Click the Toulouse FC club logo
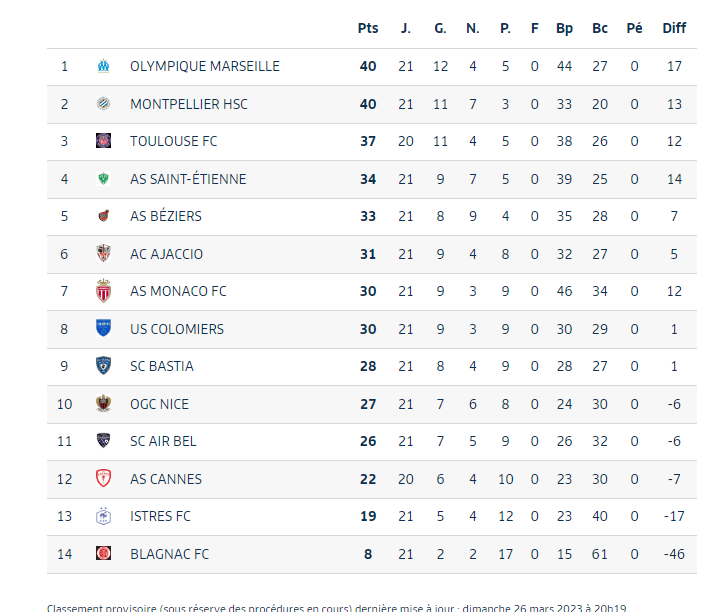The width and height of the screenshot is (712, 612). tap(103, 141)
